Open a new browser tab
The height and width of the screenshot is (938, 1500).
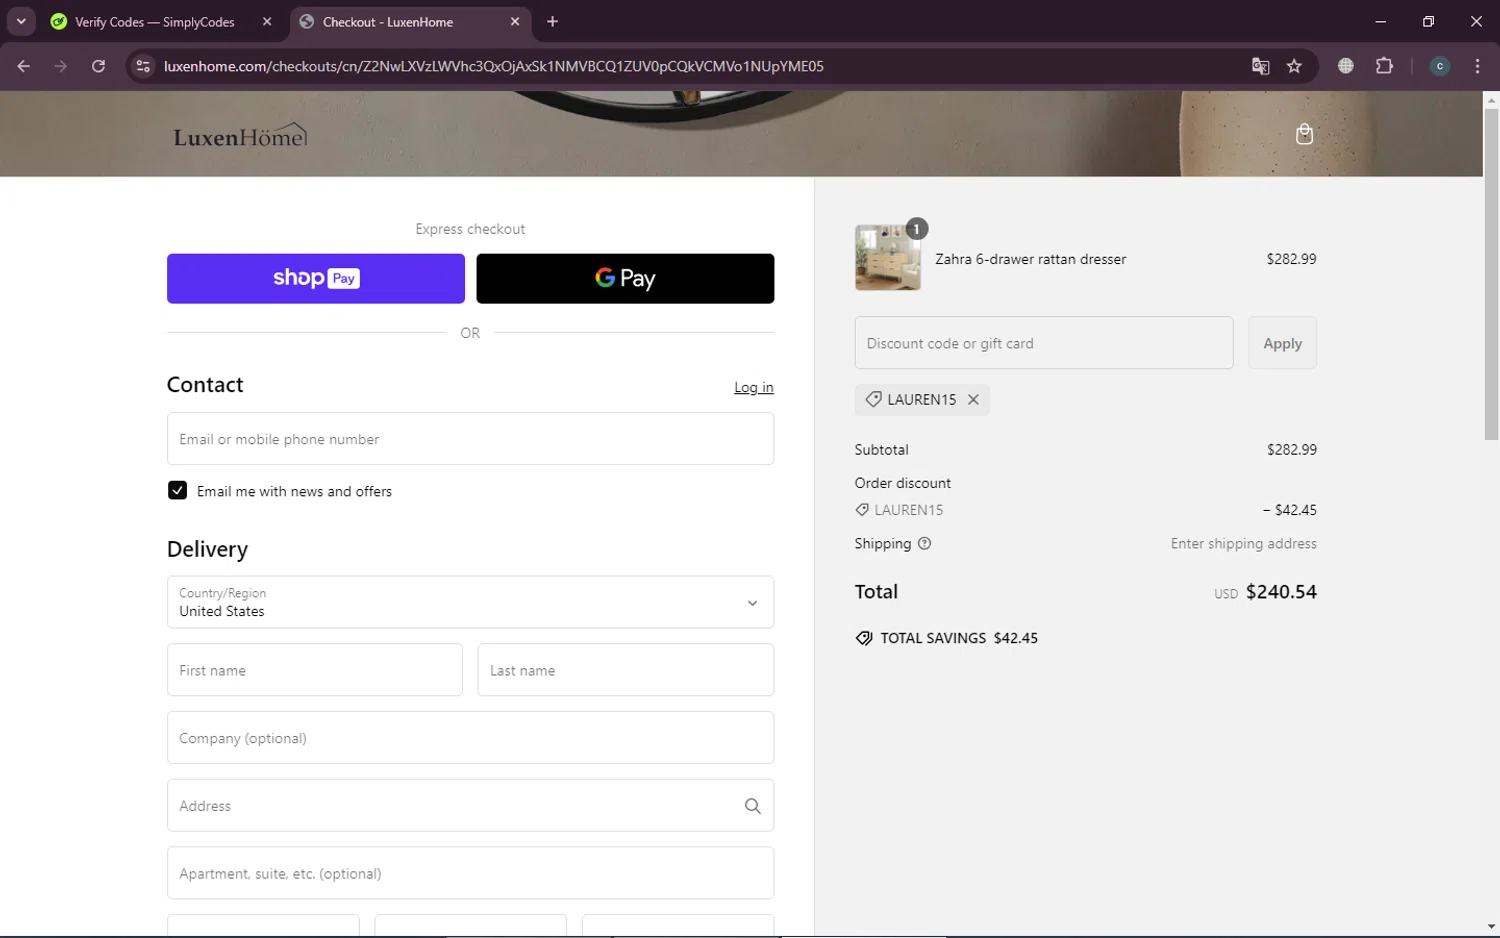click(x=552, y=22)
